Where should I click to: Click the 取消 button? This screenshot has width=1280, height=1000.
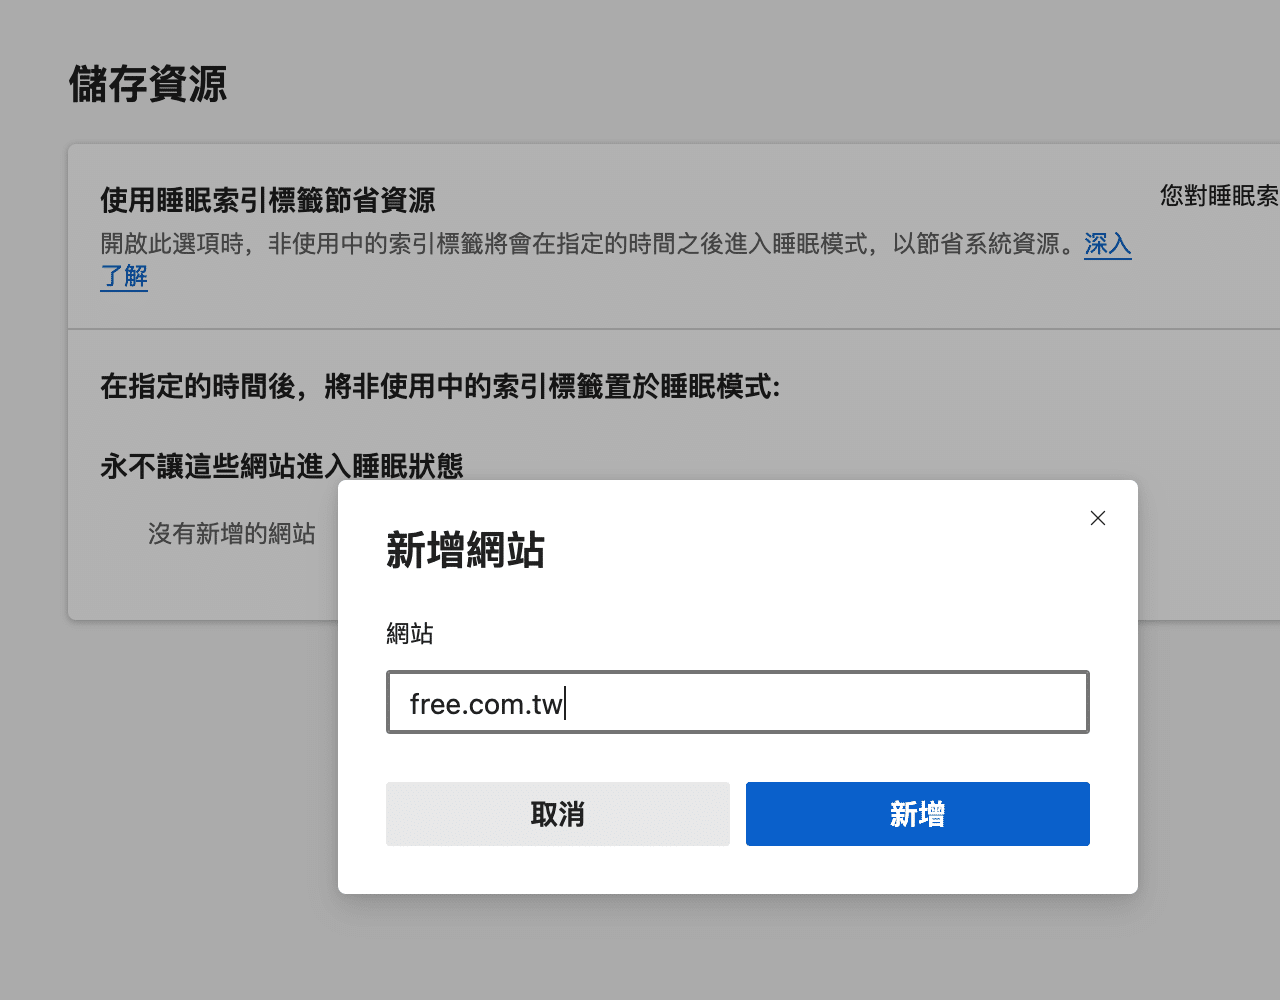click(x=558, y=814)
